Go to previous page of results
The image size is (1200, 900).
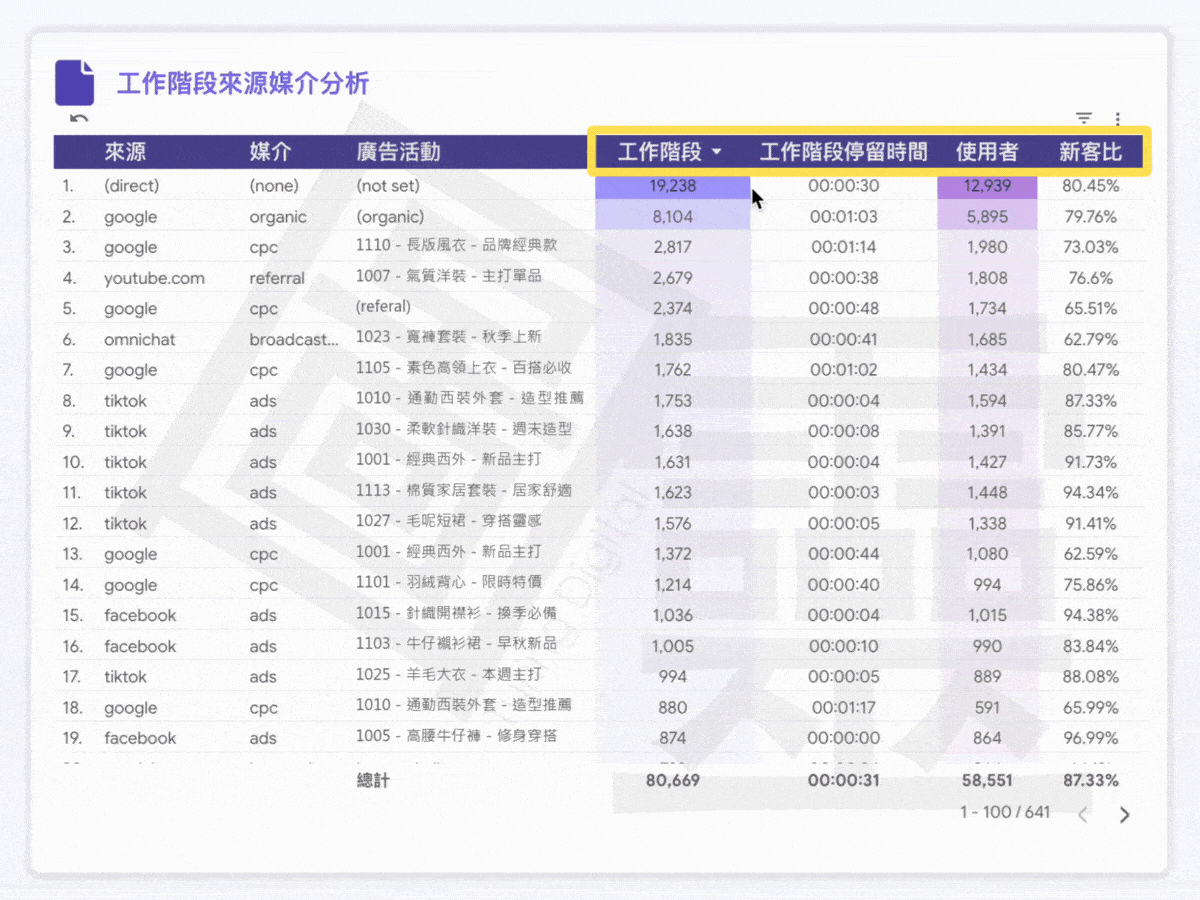(1083, 814)
